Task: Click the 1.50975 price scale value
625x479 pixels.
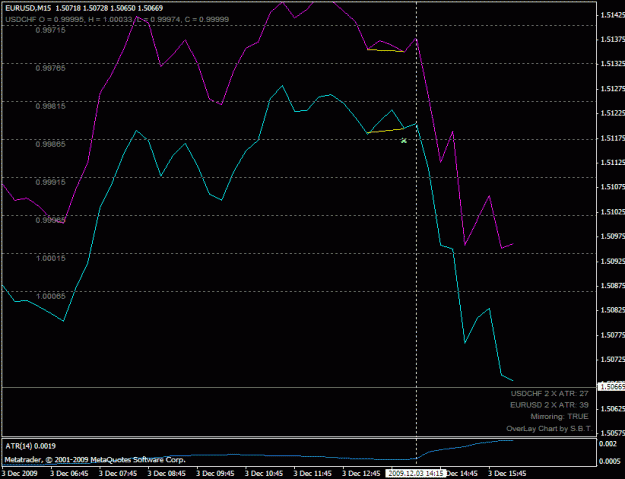Action: (612, 236)
